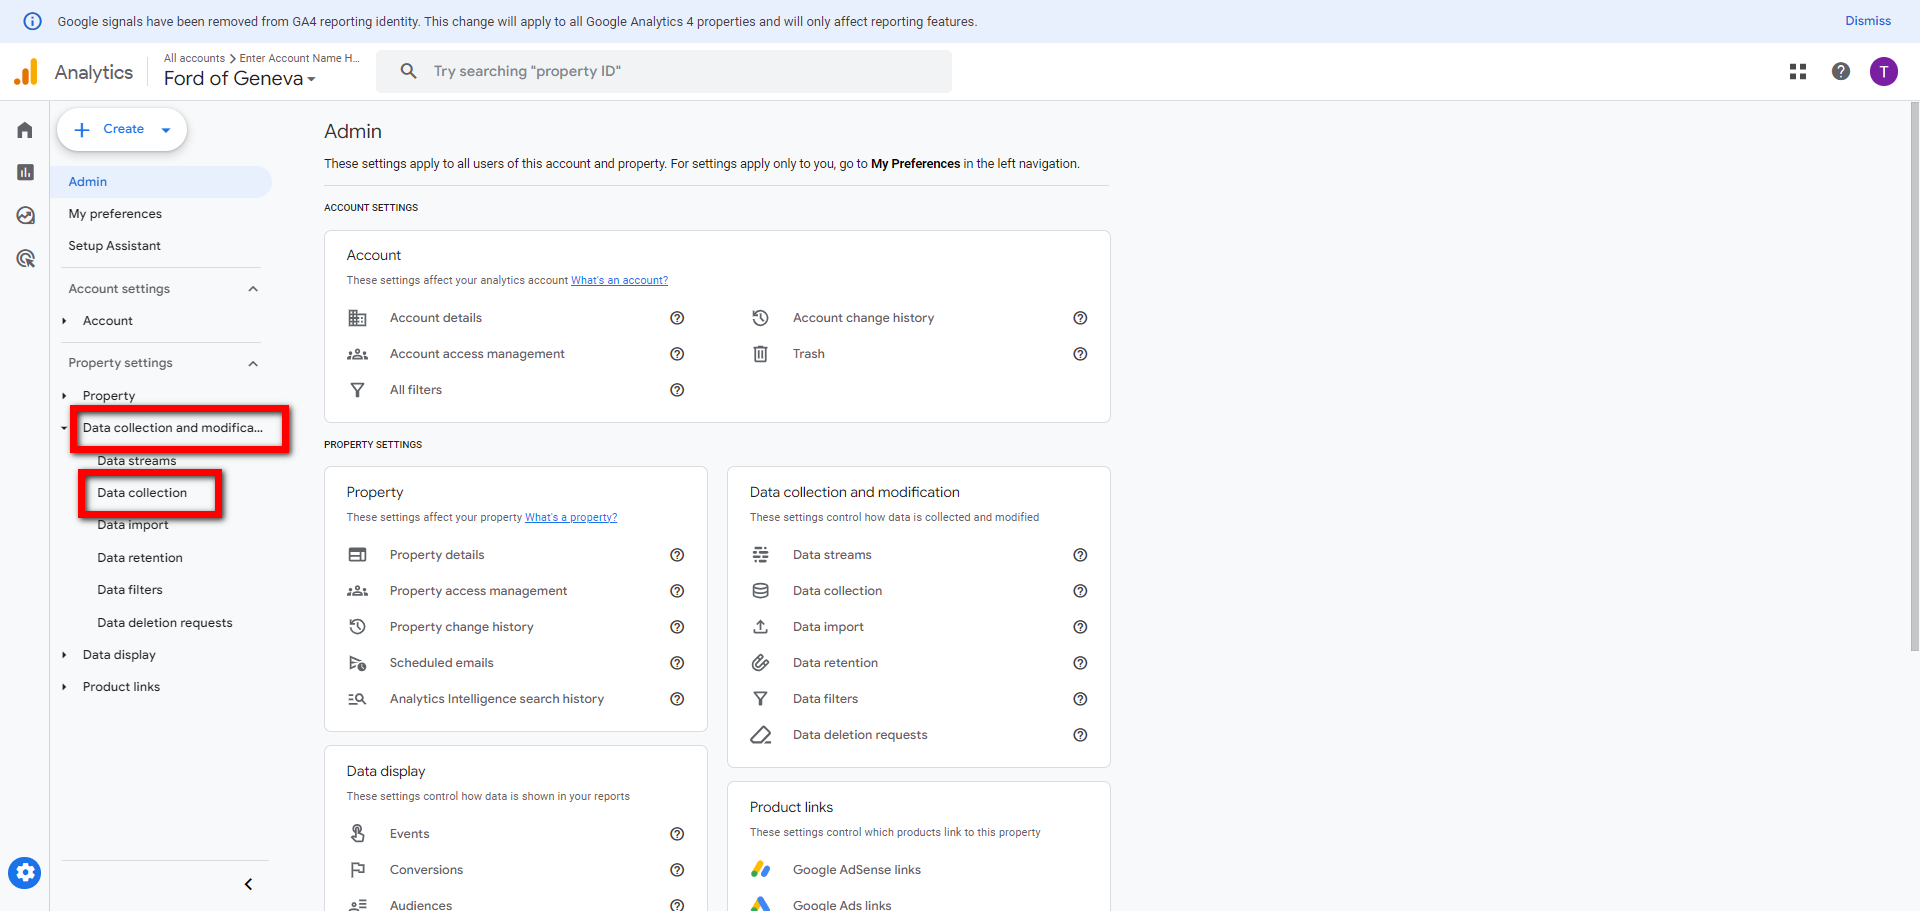Open the Reports icon in left rail
This screenshot has width=1920, height=911.
tap(25, 173)
